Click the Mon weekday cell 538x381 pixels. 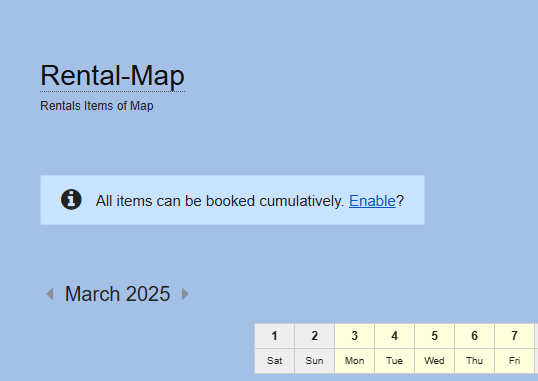354,361
